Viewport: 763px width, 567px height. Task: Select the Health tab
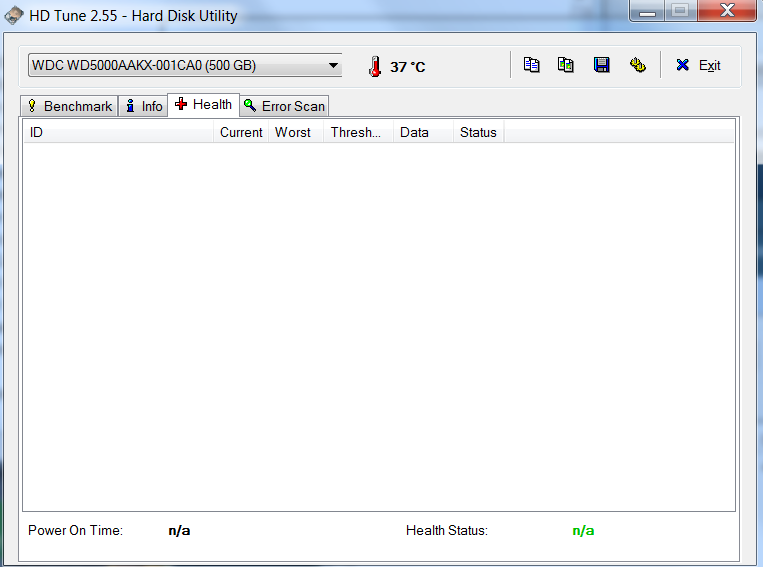pos(203,105)
